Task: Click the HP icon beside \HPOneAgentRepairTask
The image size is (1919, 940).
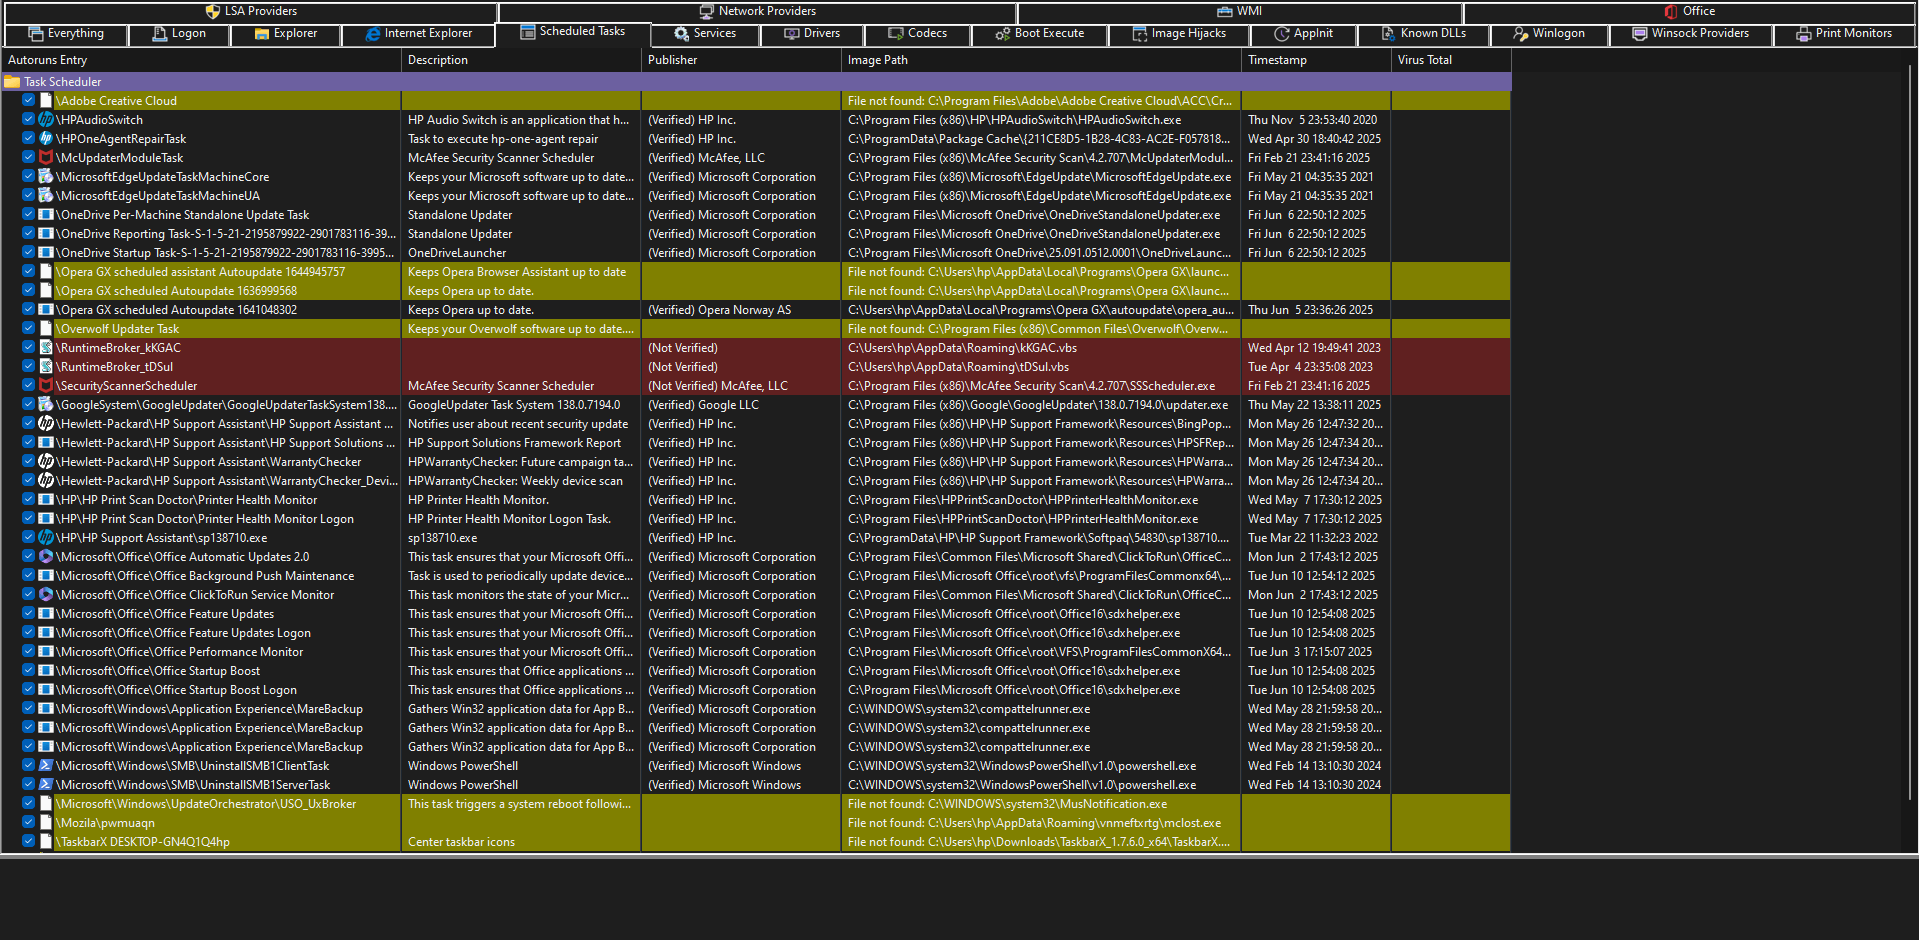Action: point(46,139)
